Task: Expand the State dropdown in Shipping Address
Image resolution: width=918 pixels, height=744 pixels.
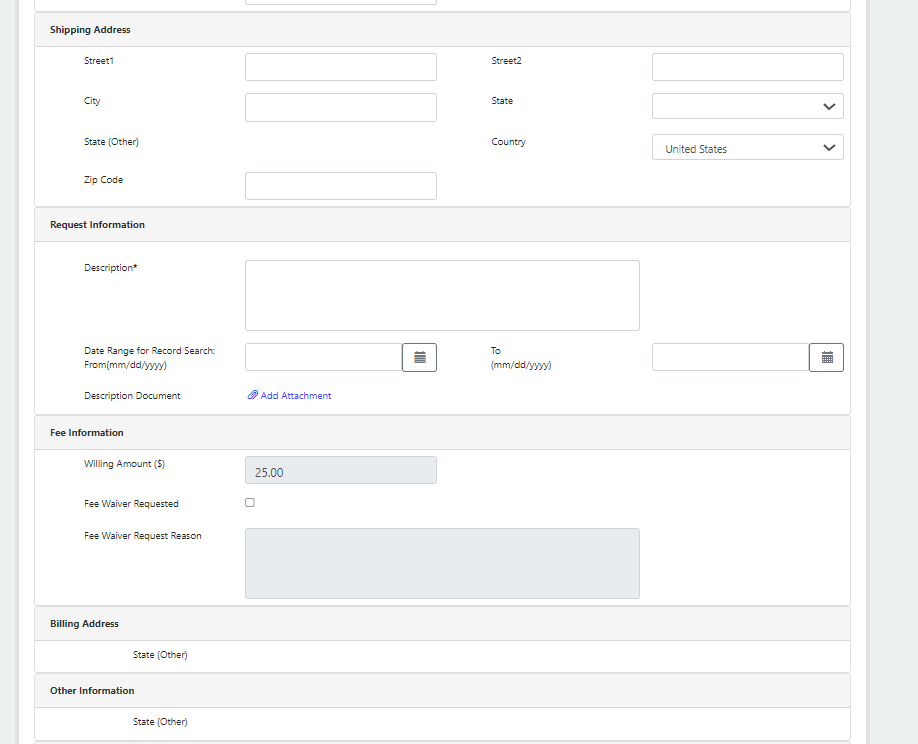Action: coord(747,106)
